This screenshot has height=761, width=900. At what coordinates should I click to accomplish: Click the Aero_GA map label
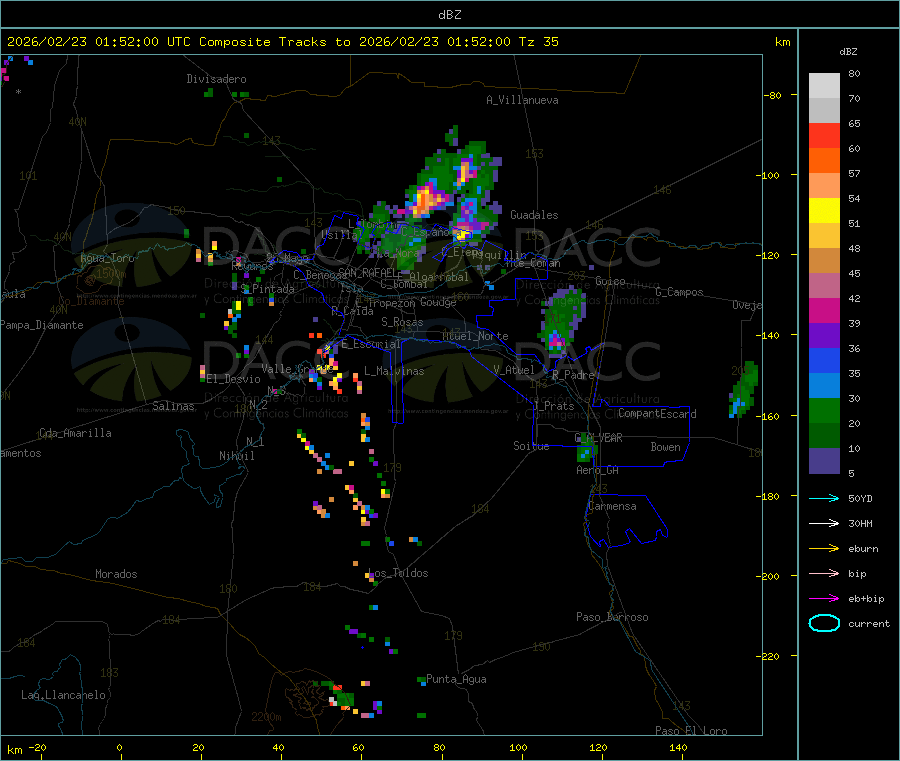tap(597, 470)
